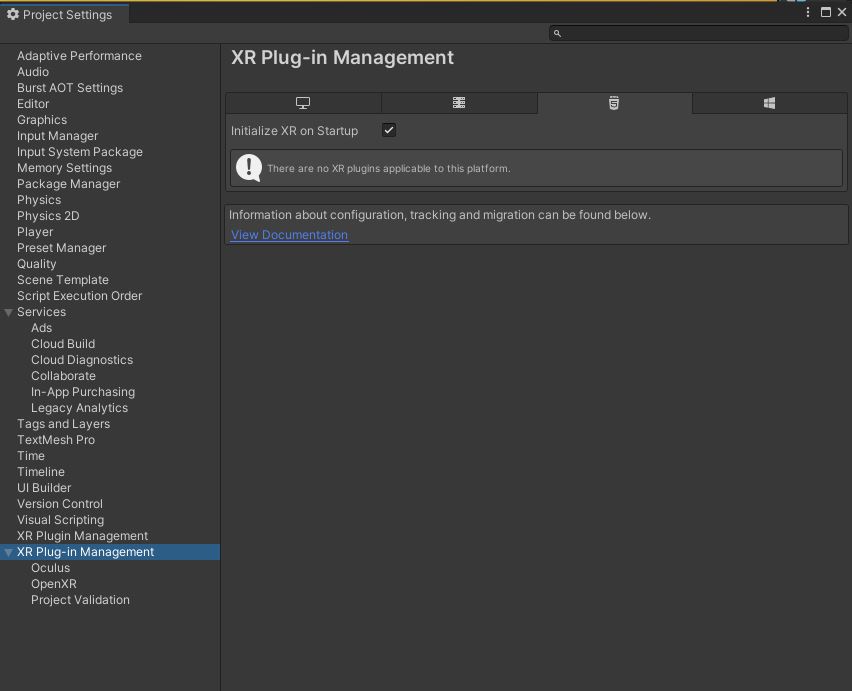
Task: Open the View Documentation link
Action: pos(288,234)
